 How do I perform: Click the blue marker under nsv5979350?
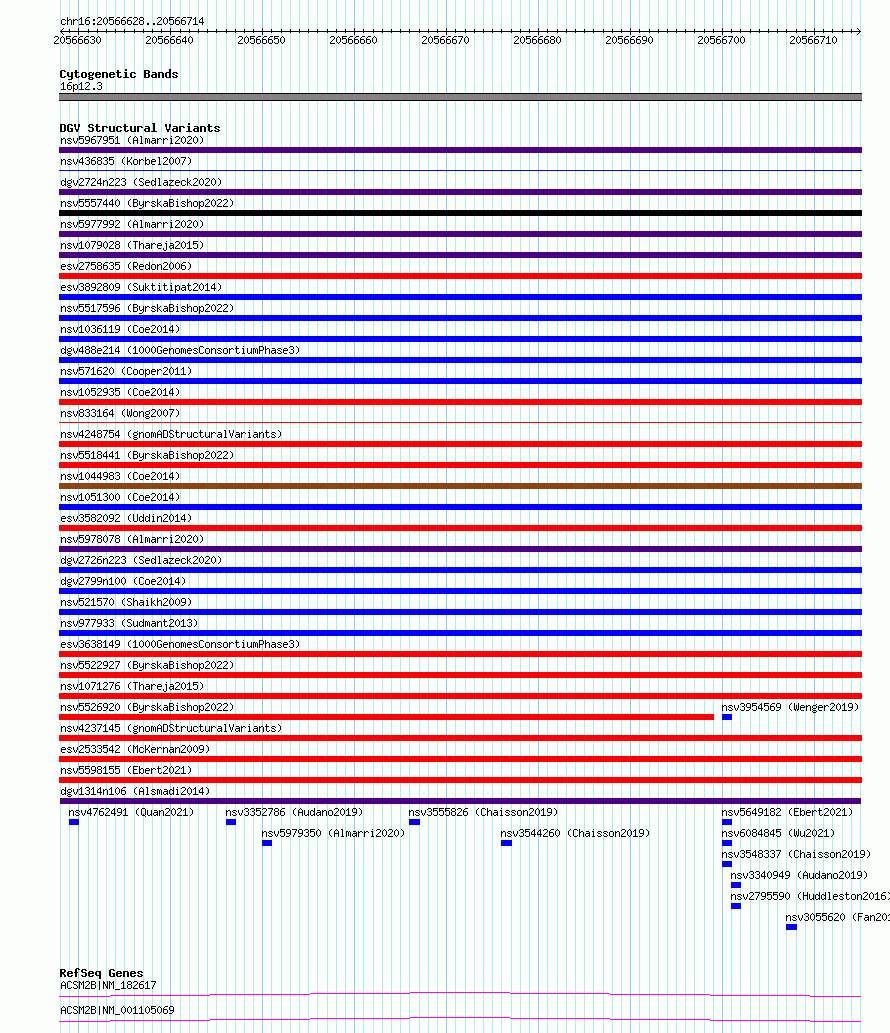coord(267,843)
